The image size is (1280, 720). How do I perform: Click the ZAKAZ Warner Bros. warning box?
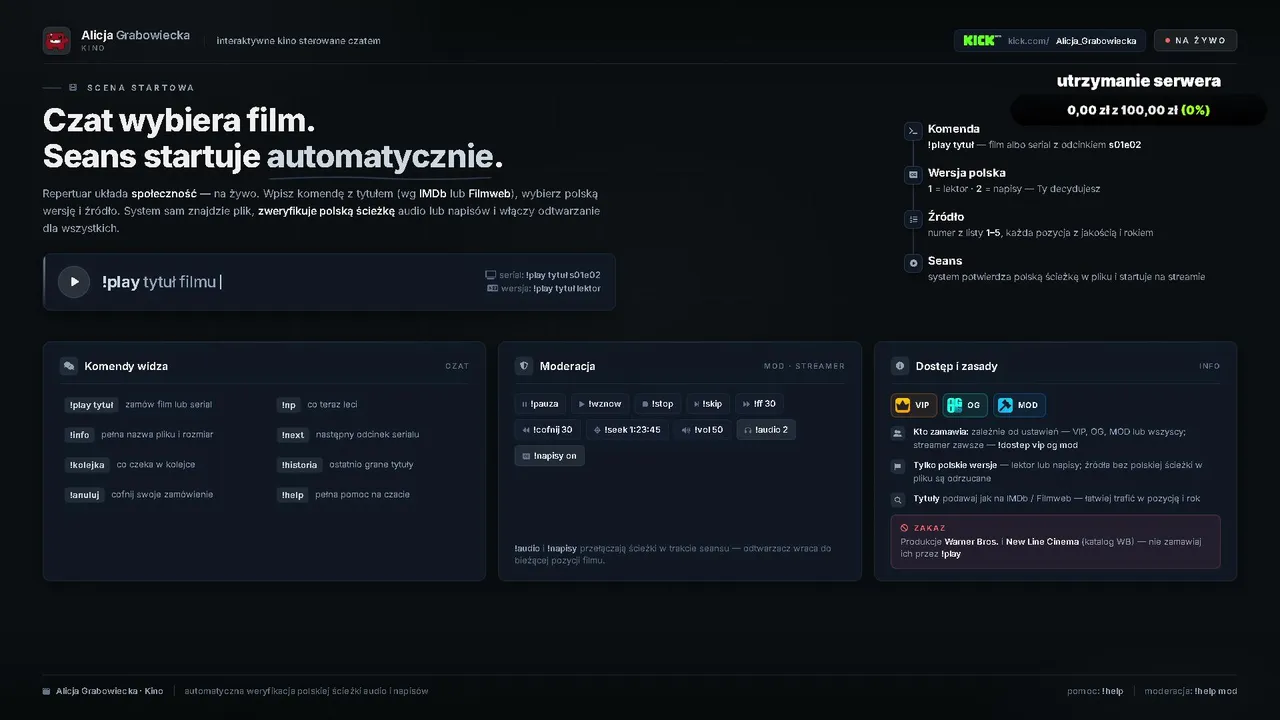pos(1055,542)
